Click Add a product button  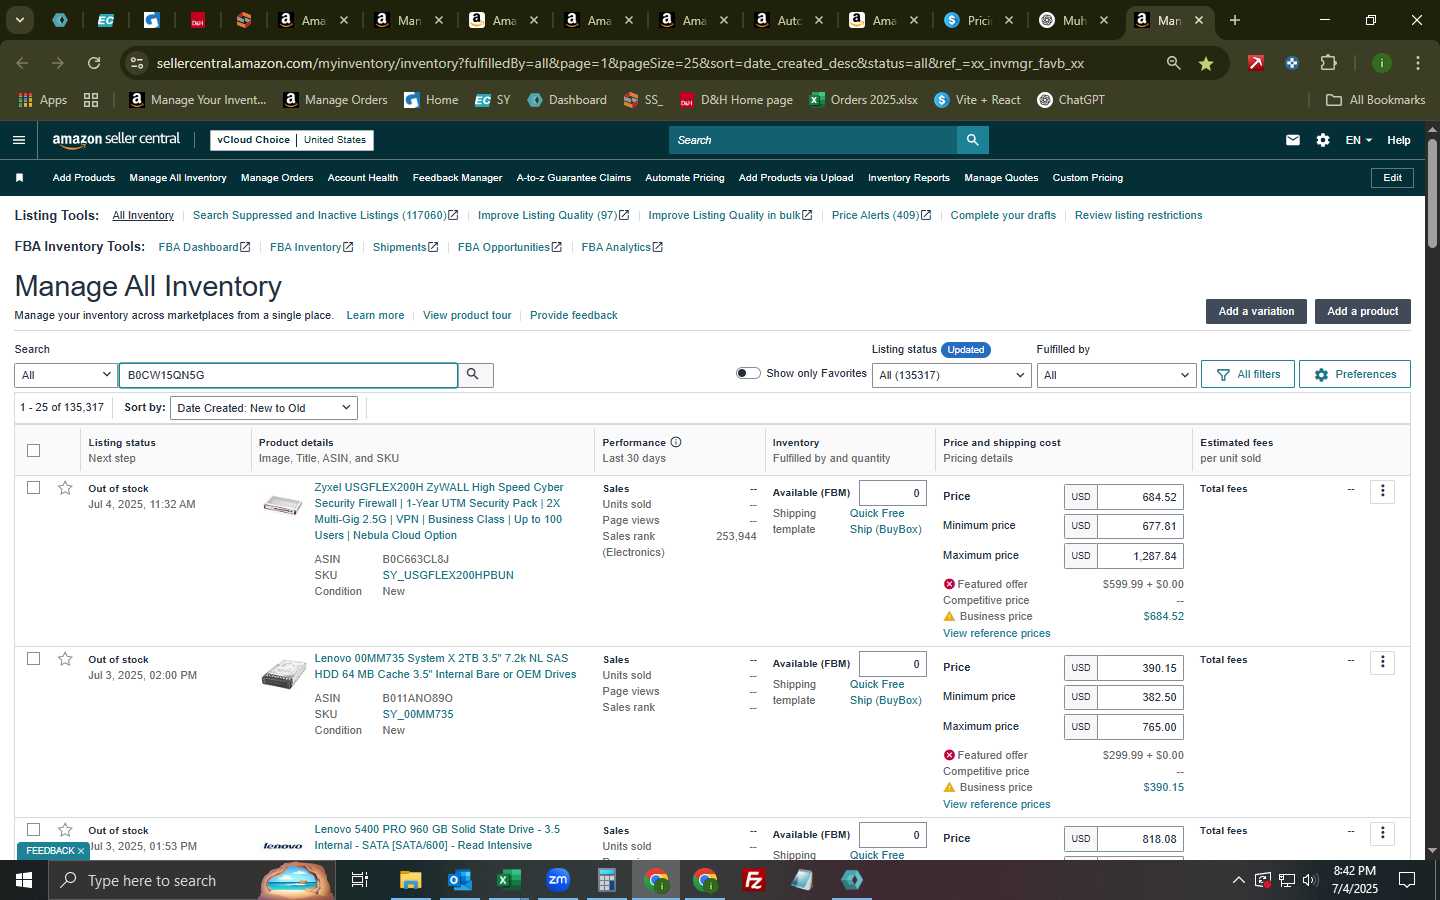(1362, 311)
